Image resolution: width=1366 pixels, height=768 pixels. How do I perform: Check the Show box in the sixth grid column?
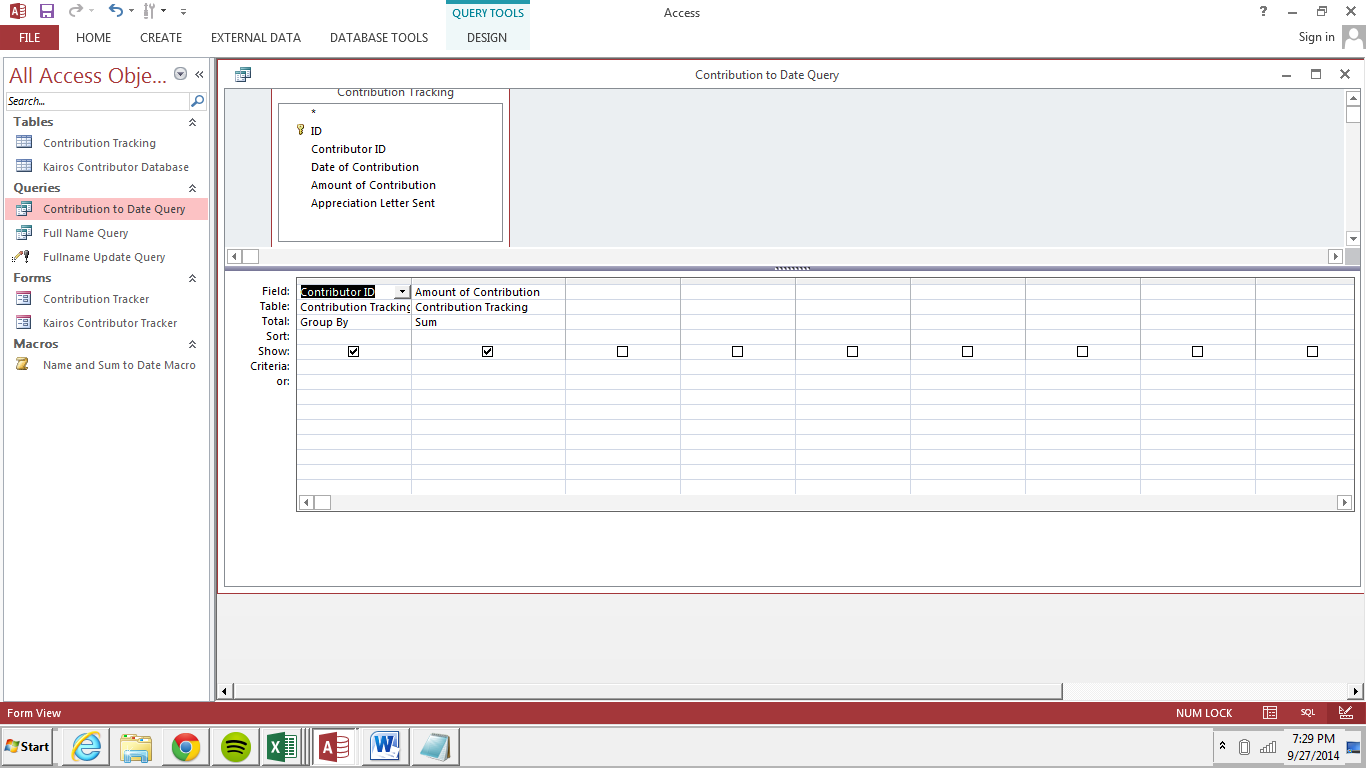[x=967, y=352]
